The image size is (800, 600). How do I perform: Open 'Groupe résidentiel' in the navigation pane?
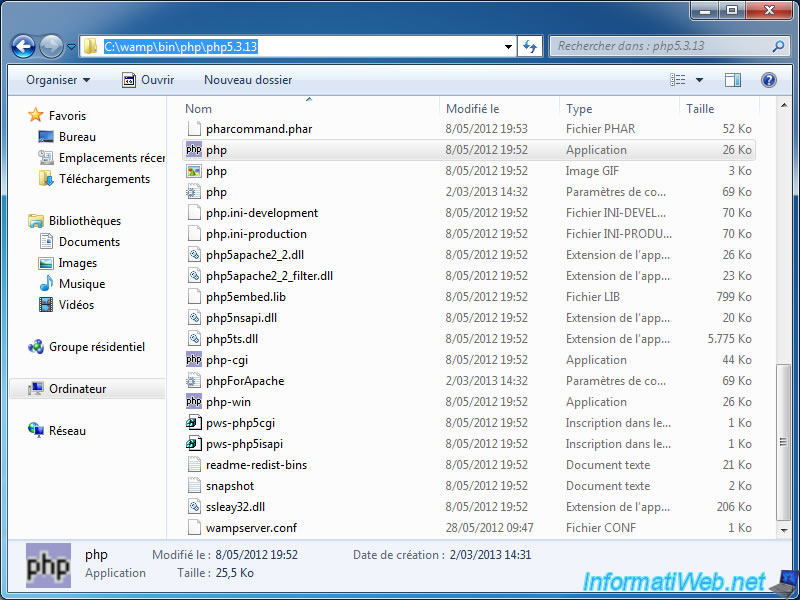coord(96,347)
